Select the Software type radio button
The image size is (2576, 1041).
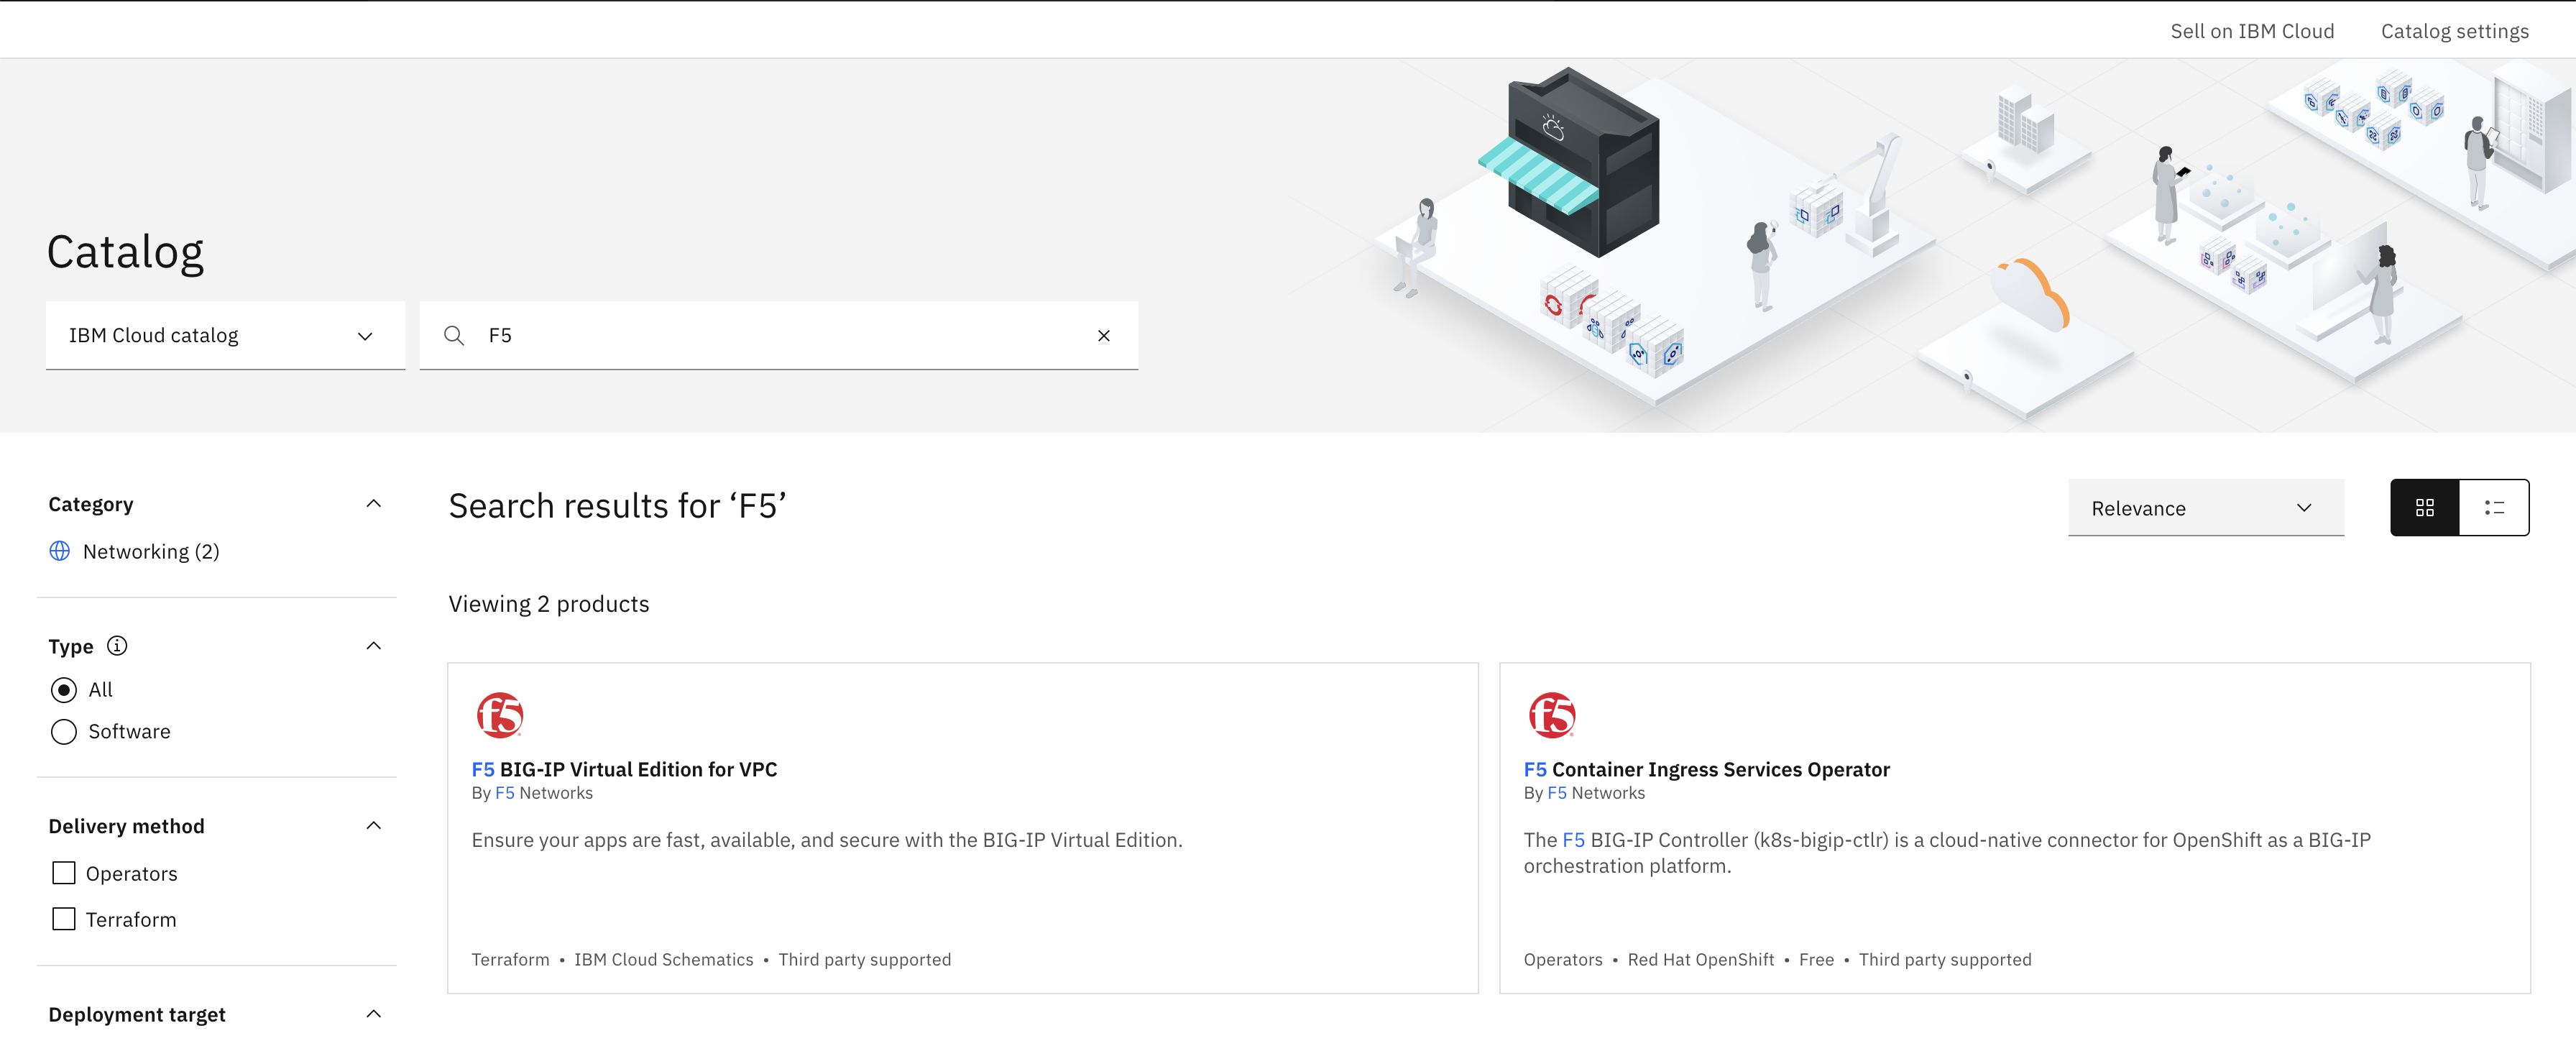pos(64,732)
